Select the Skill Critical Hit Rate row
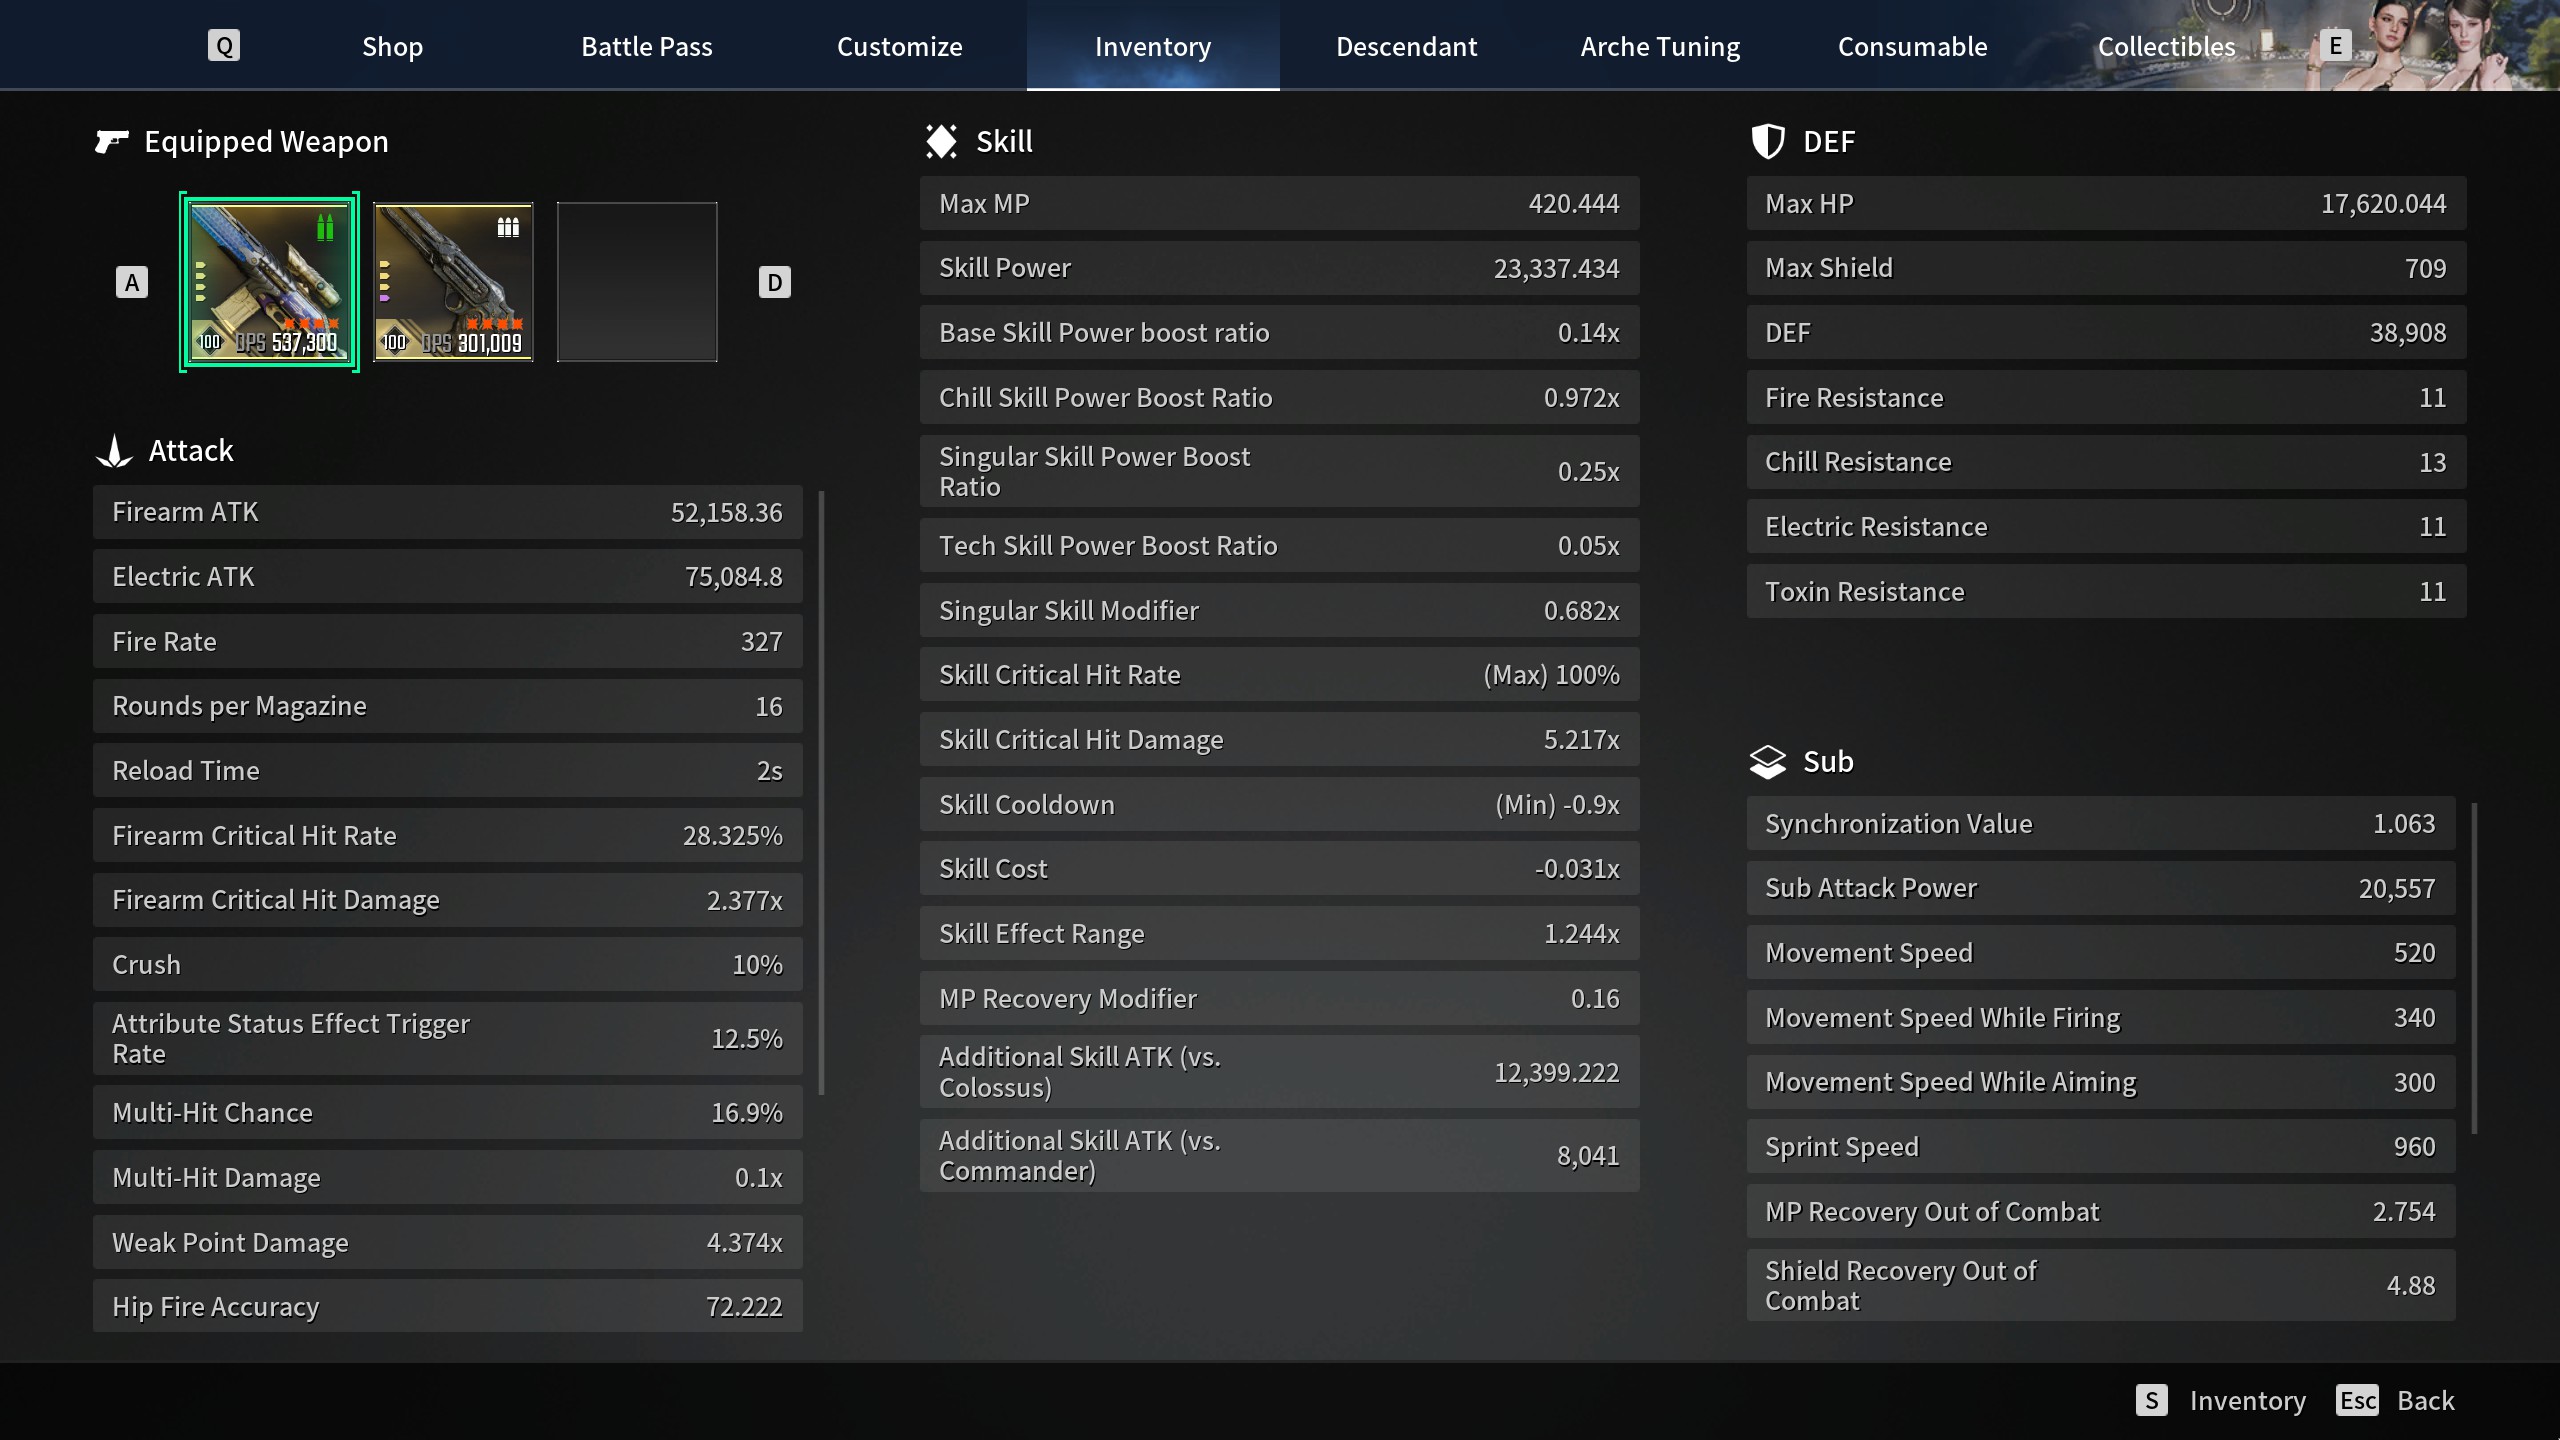 coord(1279,675)
